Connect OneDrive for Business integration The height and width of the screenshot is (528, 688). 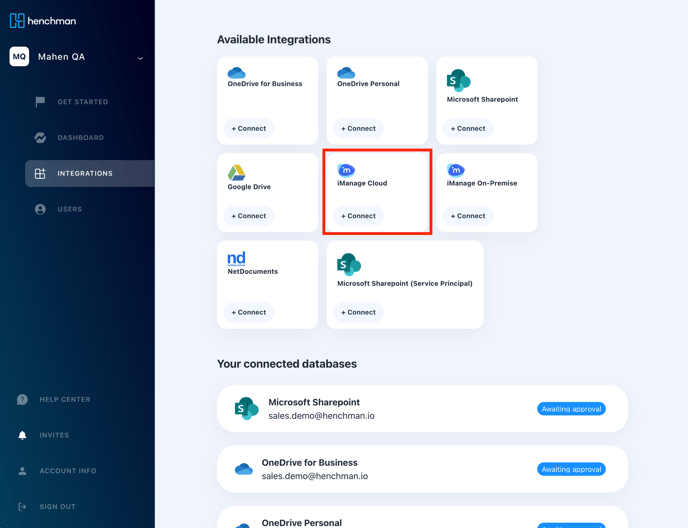tap(249, 129)
